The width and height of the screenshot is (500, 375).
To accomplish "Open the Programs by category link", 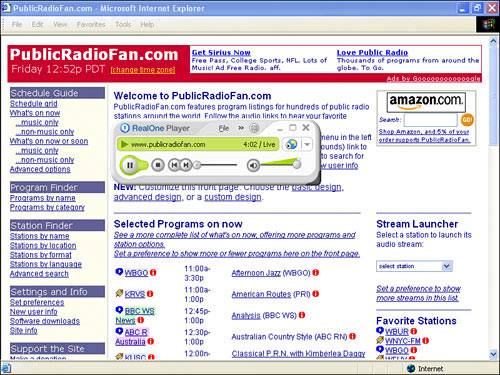I will [47, 207].
